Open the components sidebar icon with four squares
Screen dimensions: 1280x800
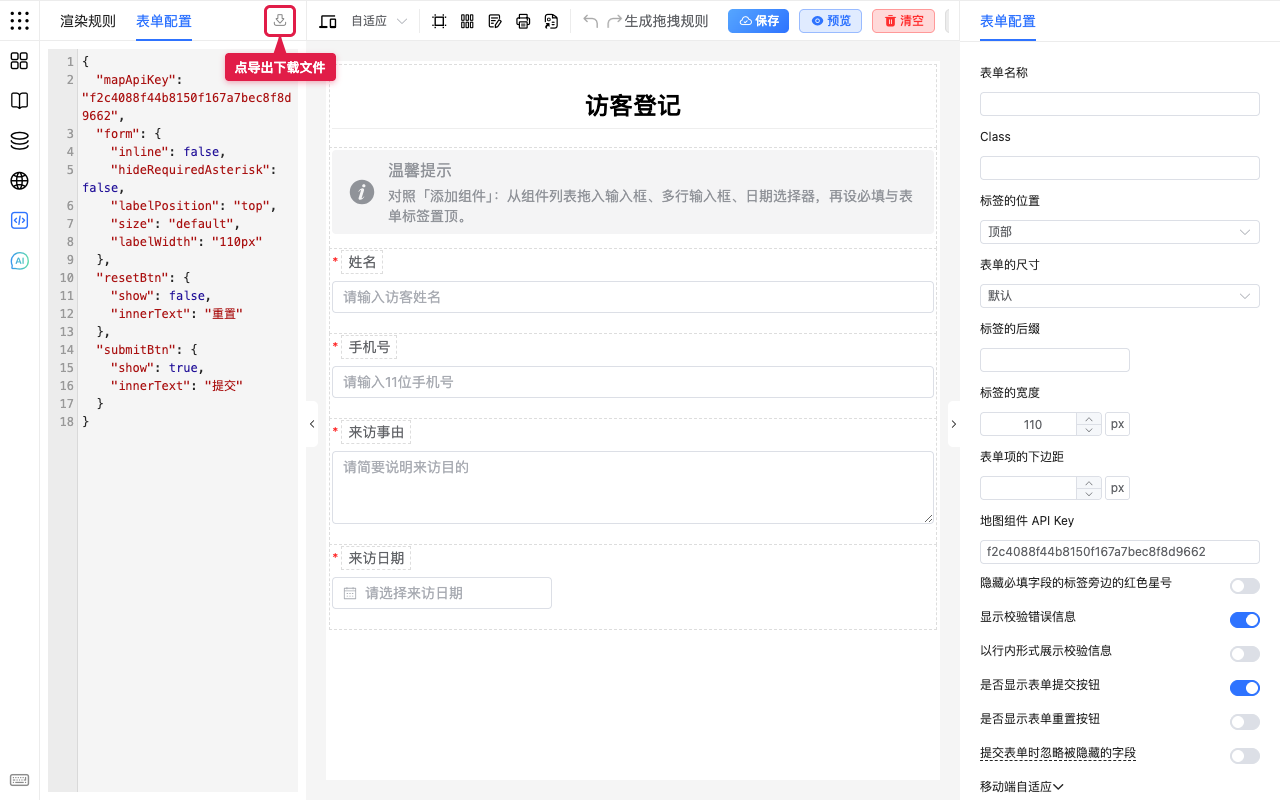tap(19, 61)
